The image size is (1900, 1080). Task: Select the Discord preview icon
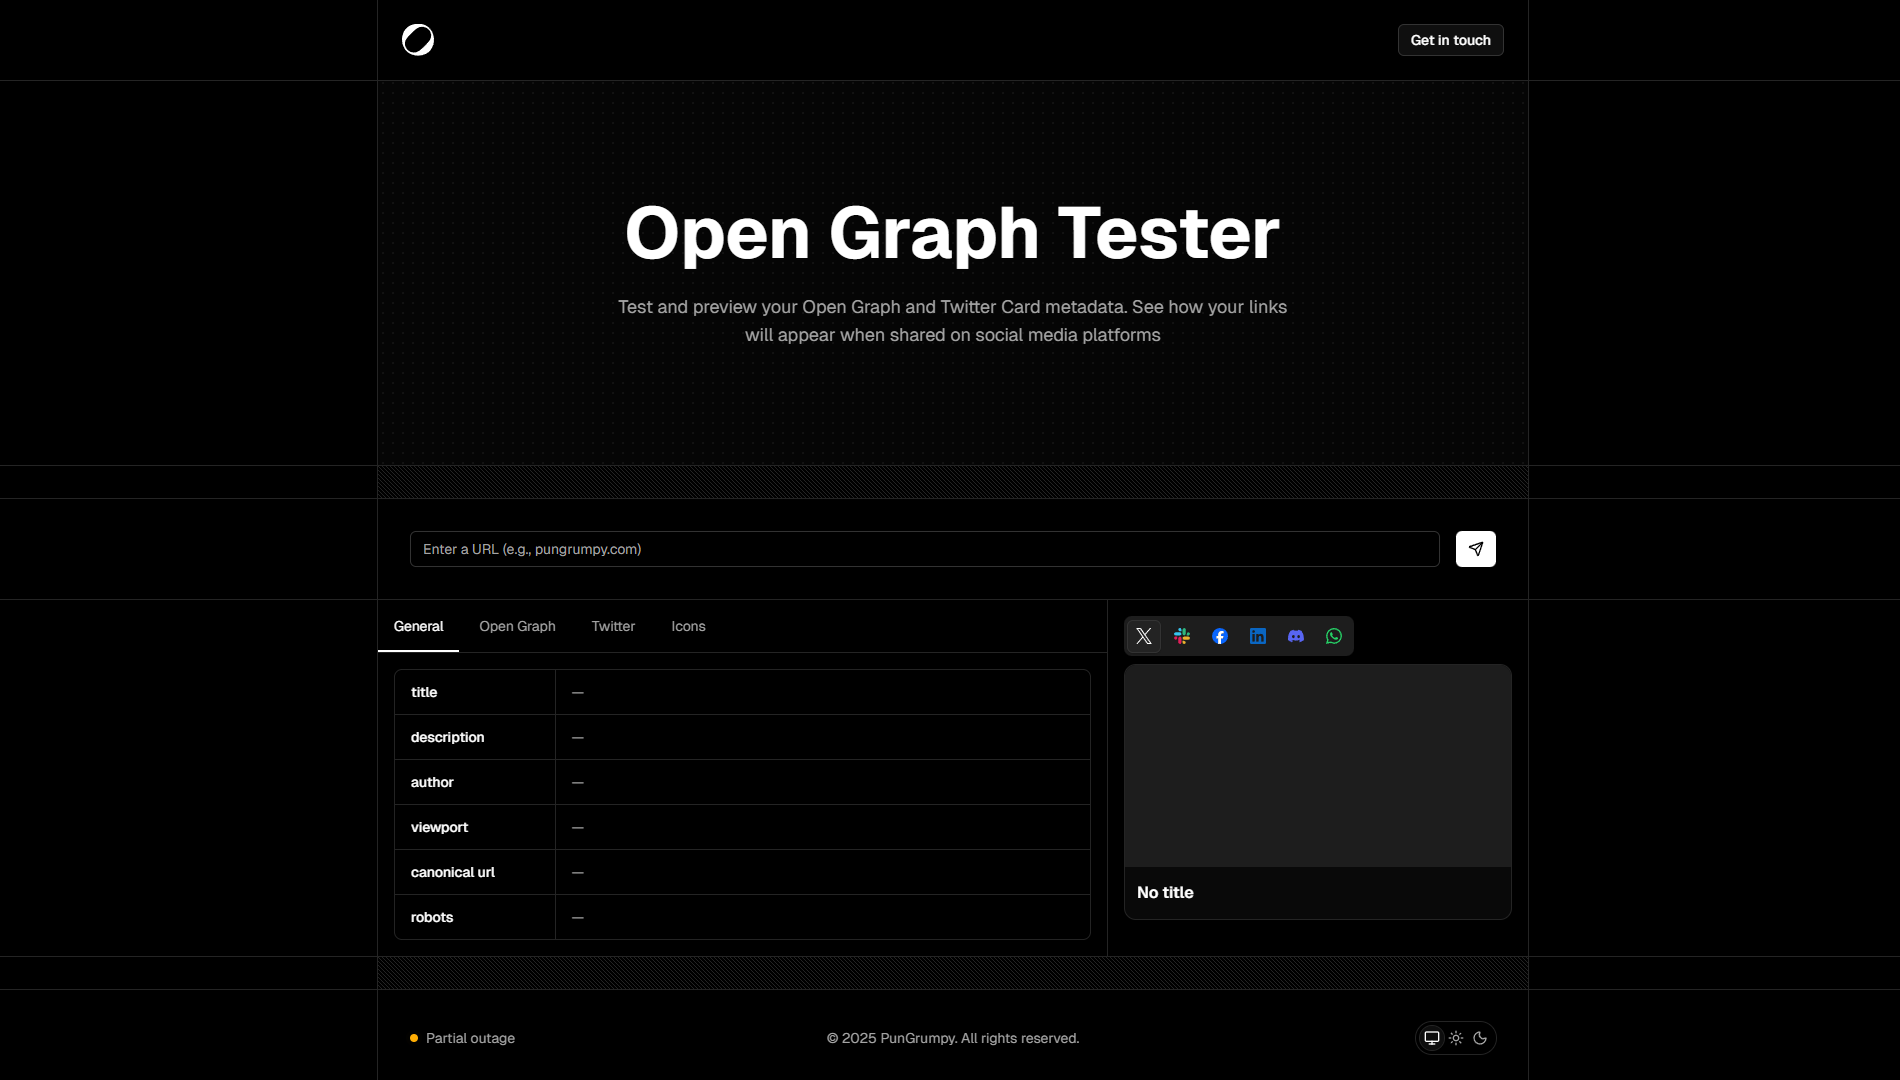click(x=1296, y=636)
